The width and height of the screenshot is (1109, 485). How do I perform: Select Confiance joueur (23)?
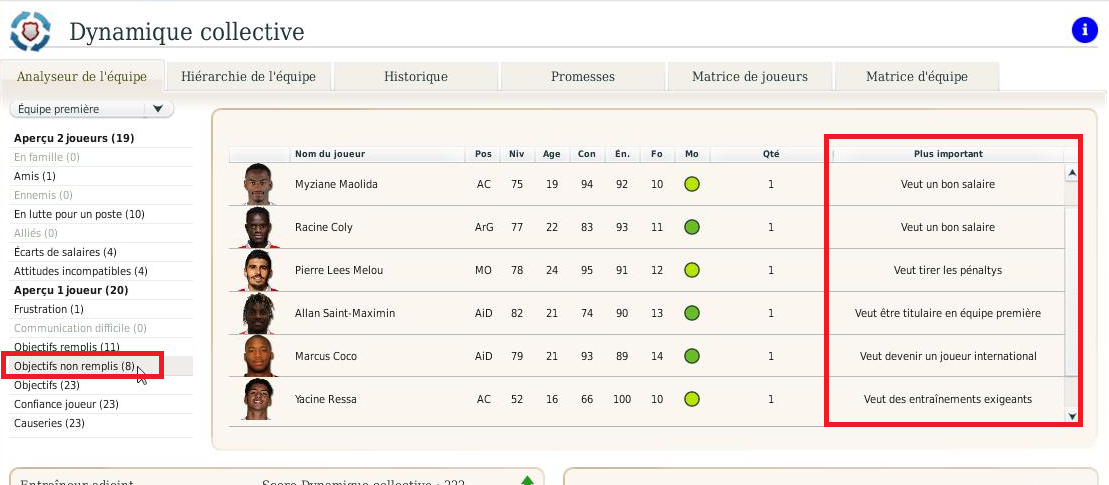point(66,404)
